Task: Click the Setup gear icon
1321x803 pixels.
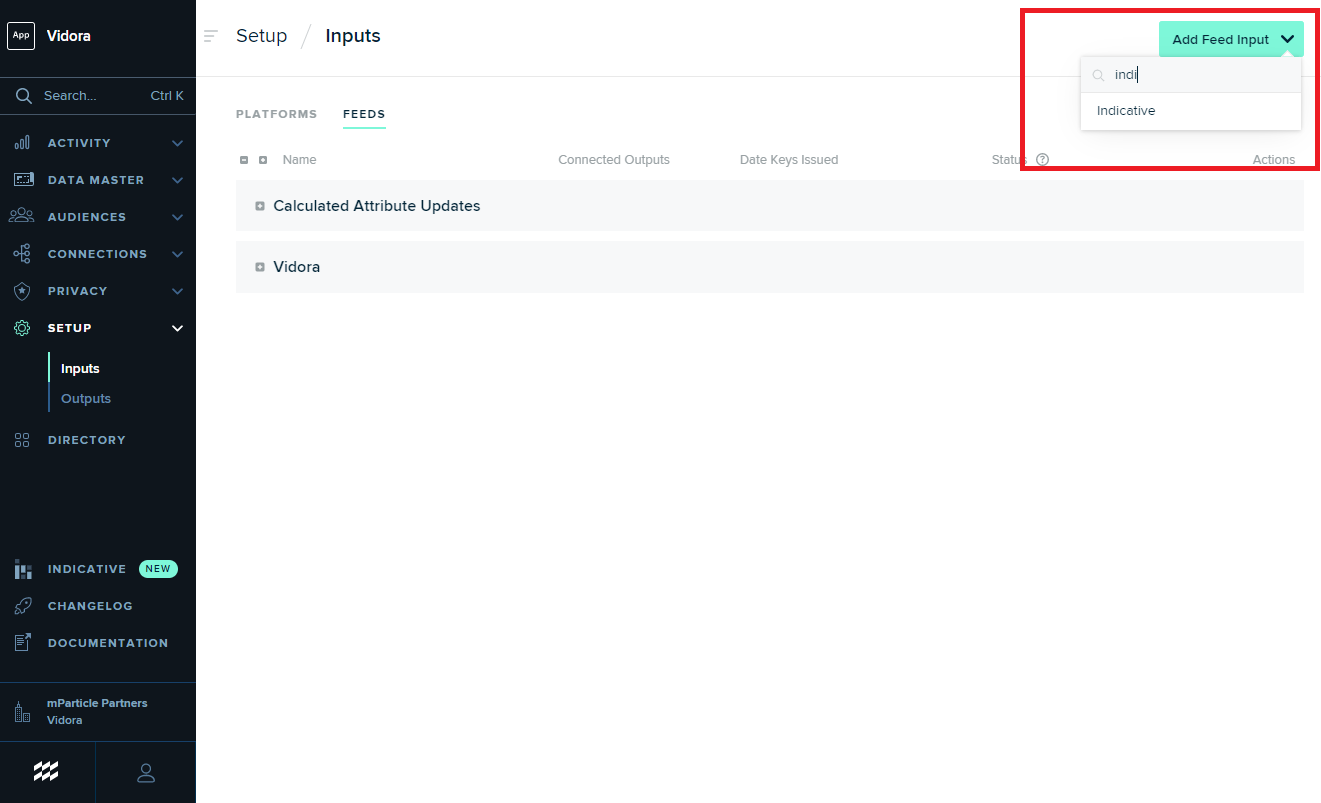Action: click(x=22, y=328)
